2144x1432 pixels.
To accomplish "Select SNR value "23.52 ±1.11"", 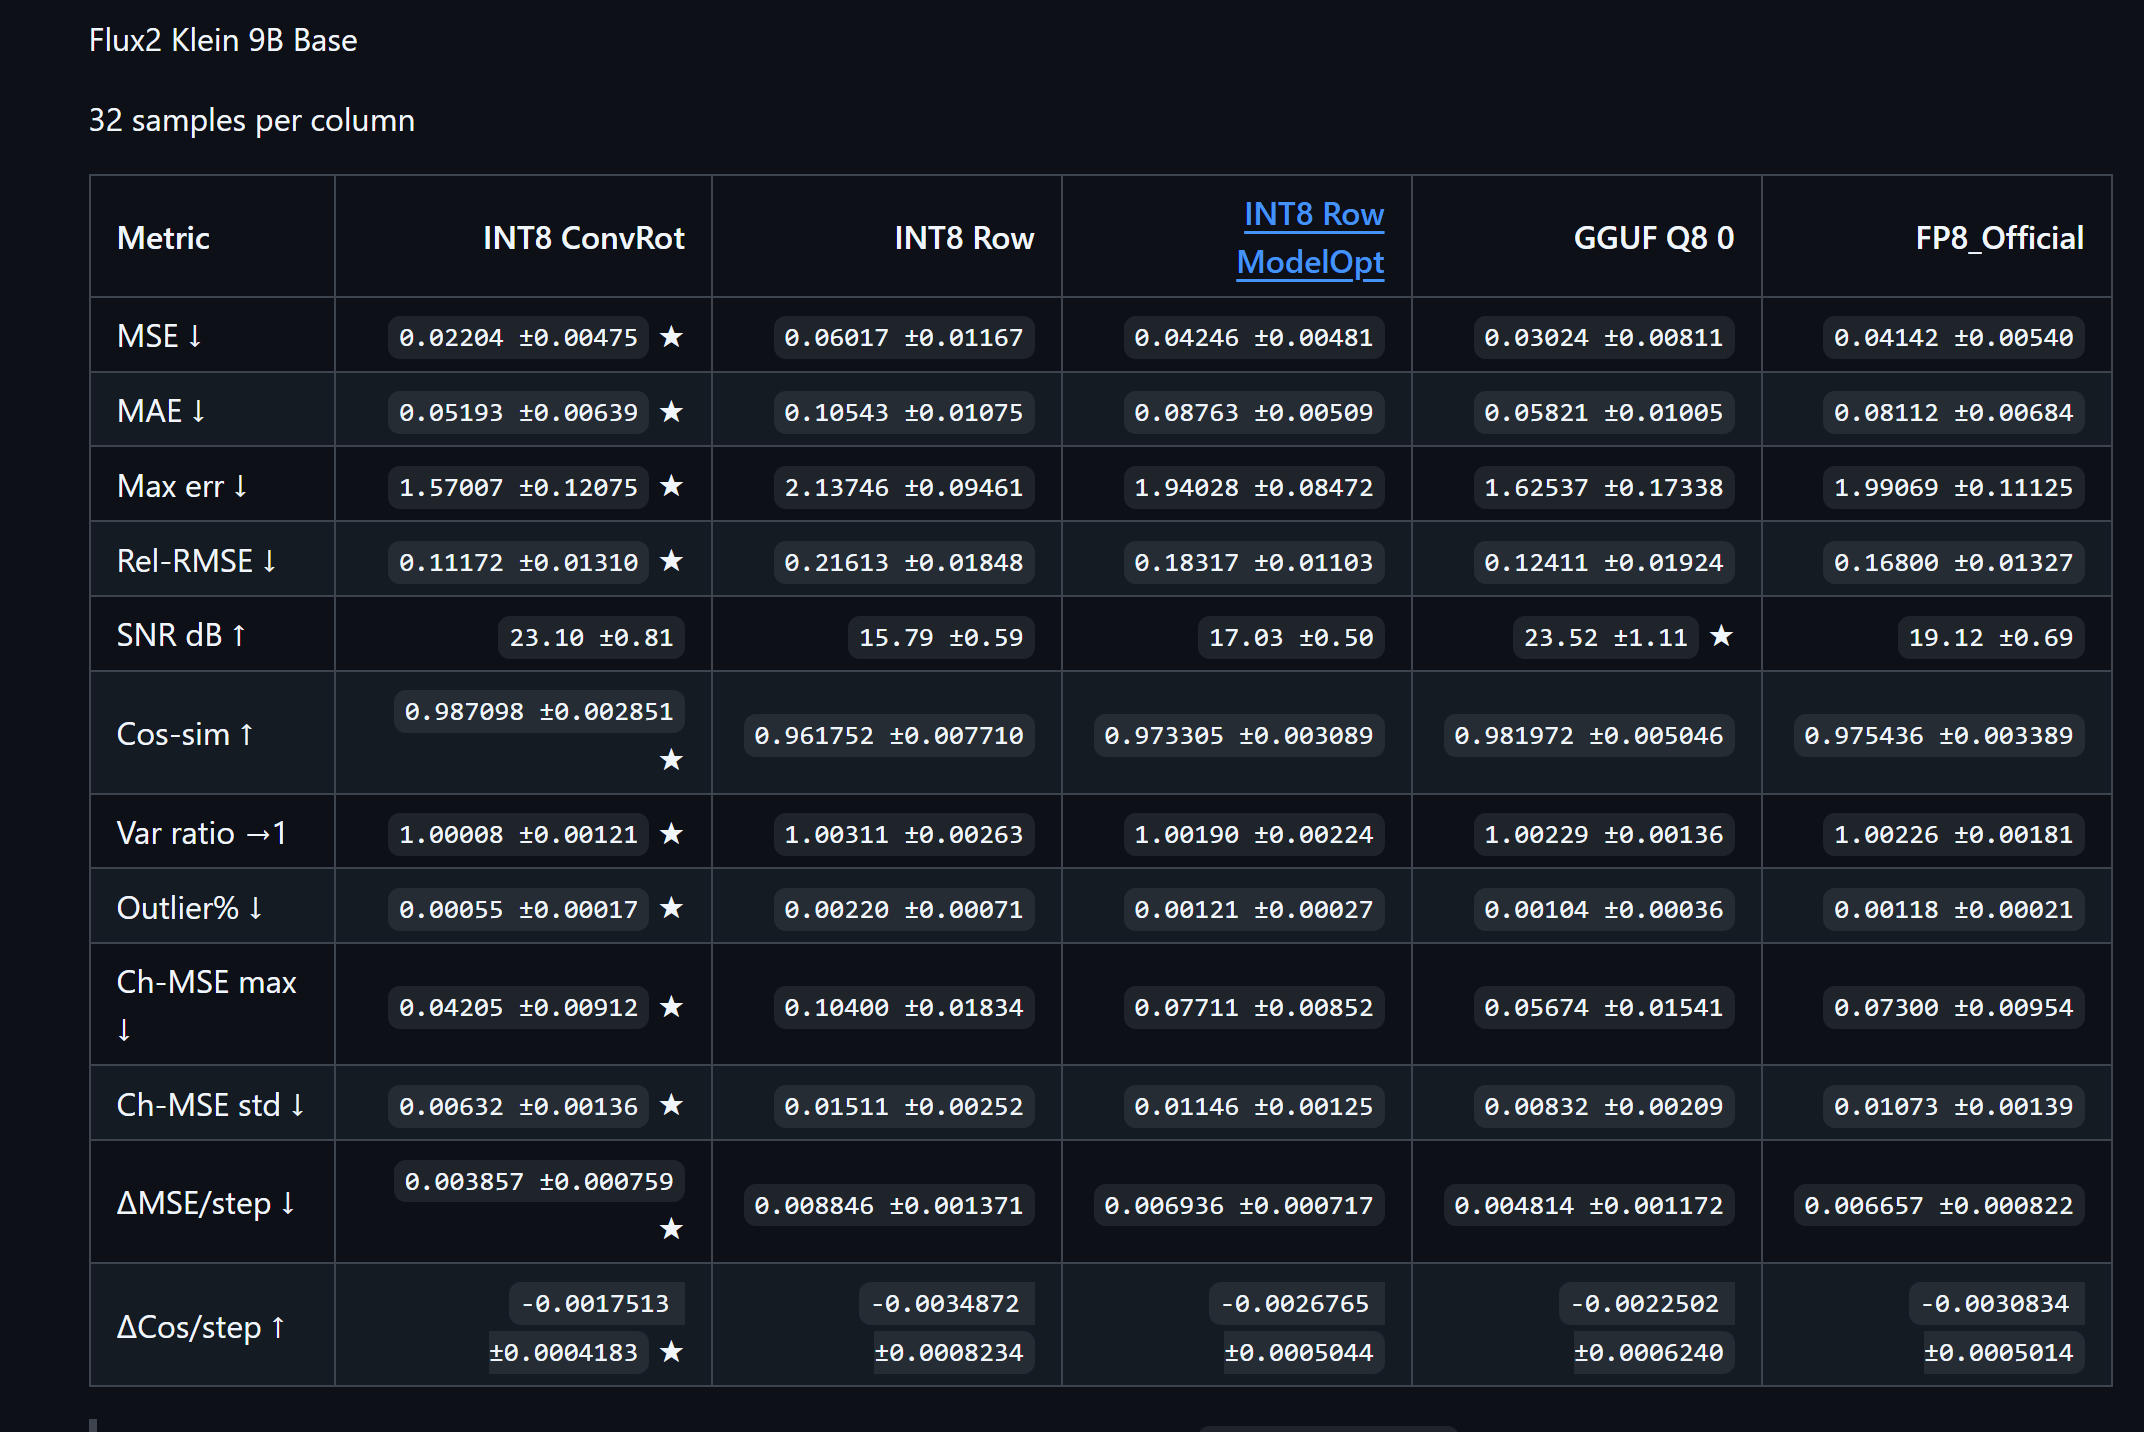I will pos(1605,638).
